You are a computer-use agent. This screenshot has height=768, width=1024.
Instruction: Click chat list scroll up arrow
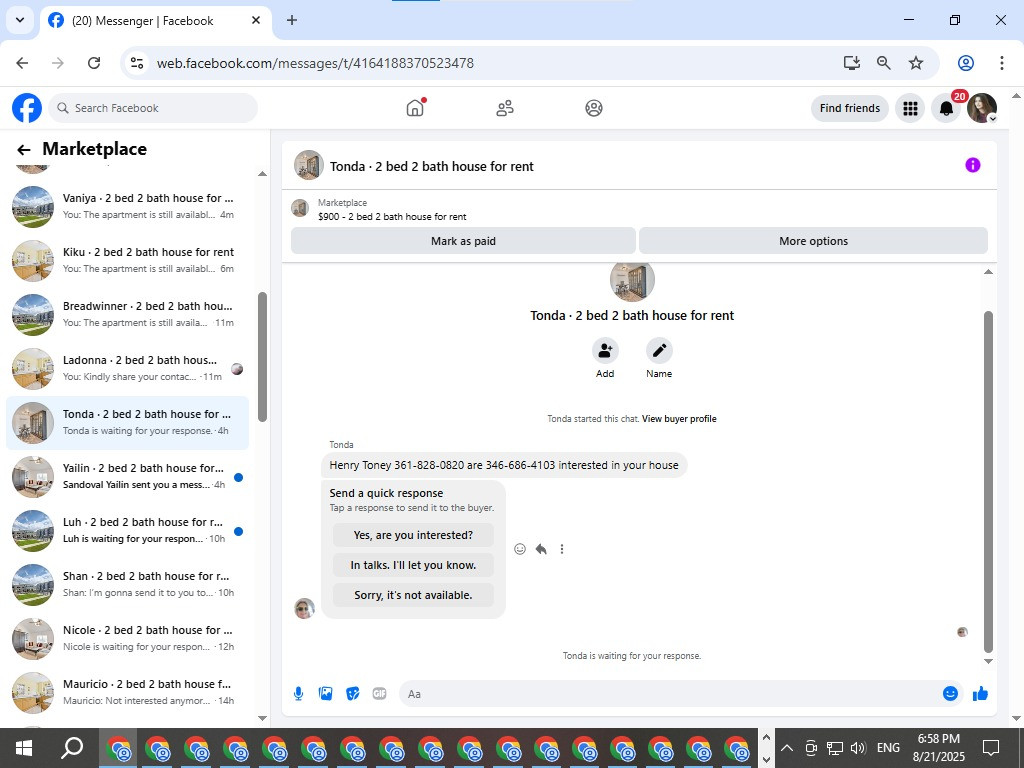tap(263, 174)
